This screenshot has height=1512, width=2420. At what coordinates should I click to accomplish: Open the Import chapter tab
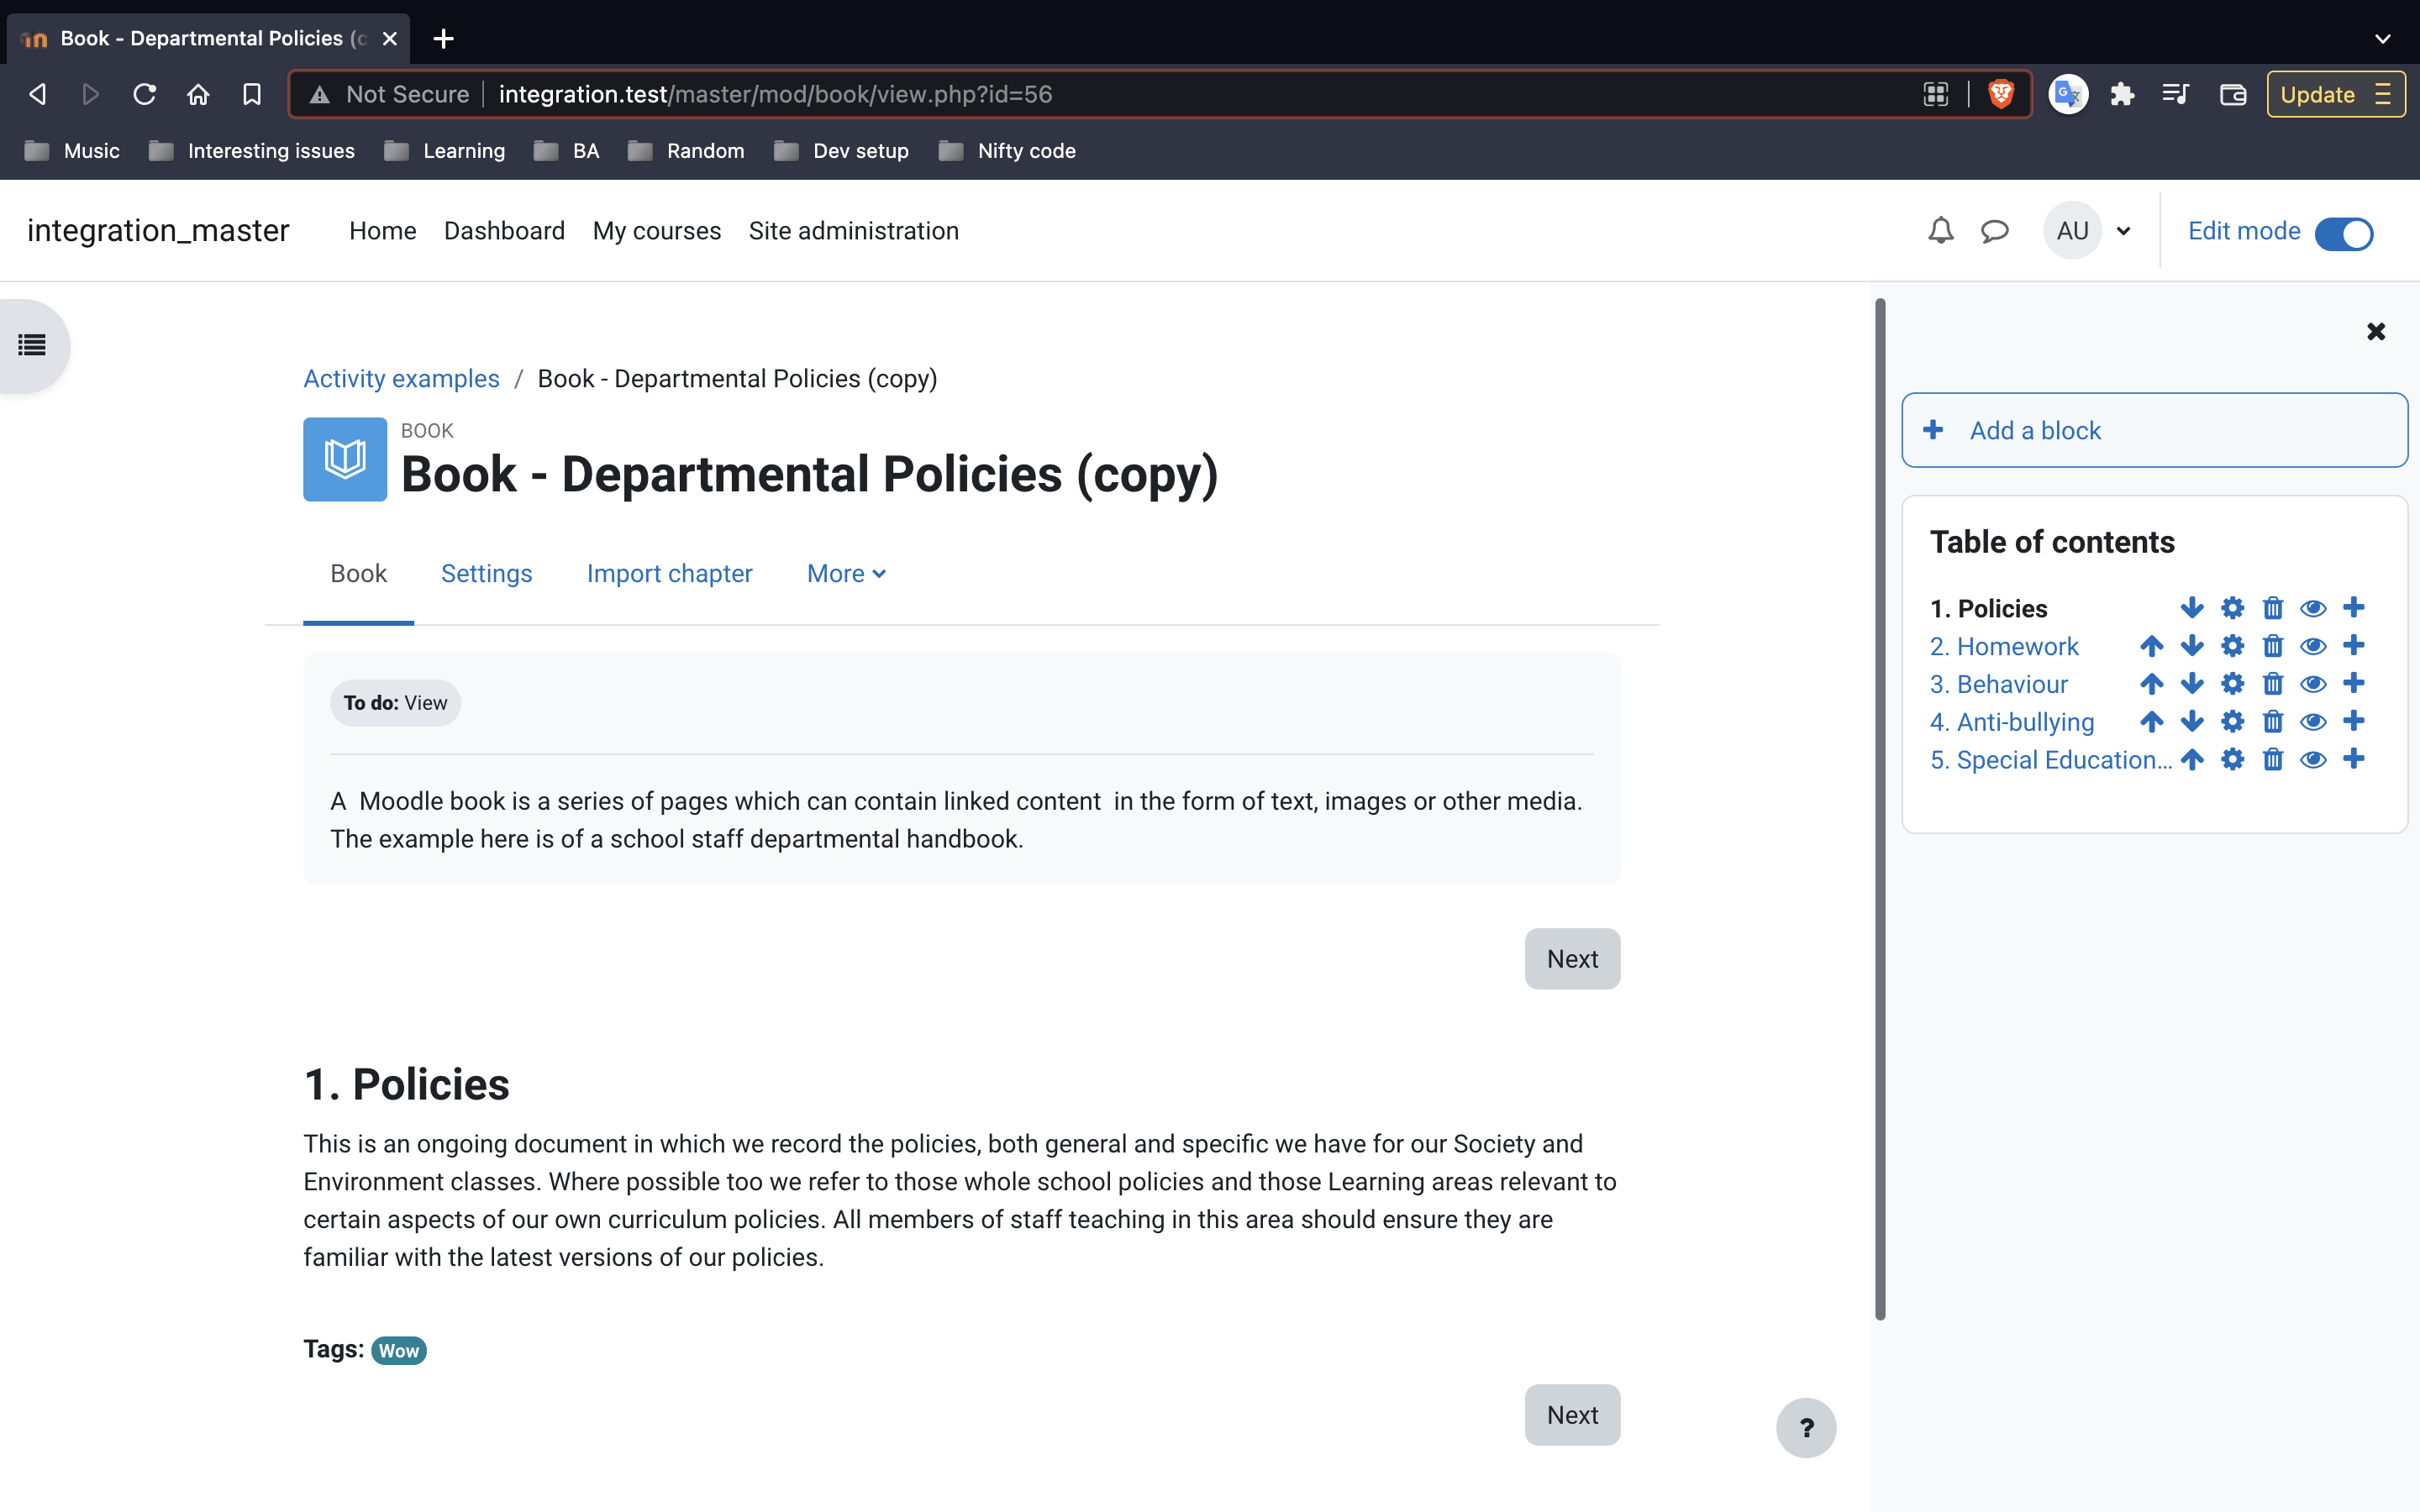(669, 574)
